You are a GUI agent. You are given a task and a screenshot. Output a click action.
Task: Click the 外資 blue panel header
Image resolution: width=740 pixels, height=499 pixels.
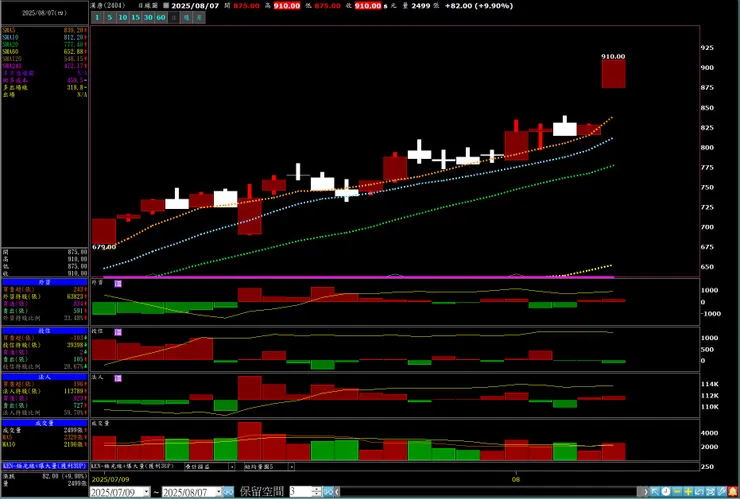tap(45, 282)
